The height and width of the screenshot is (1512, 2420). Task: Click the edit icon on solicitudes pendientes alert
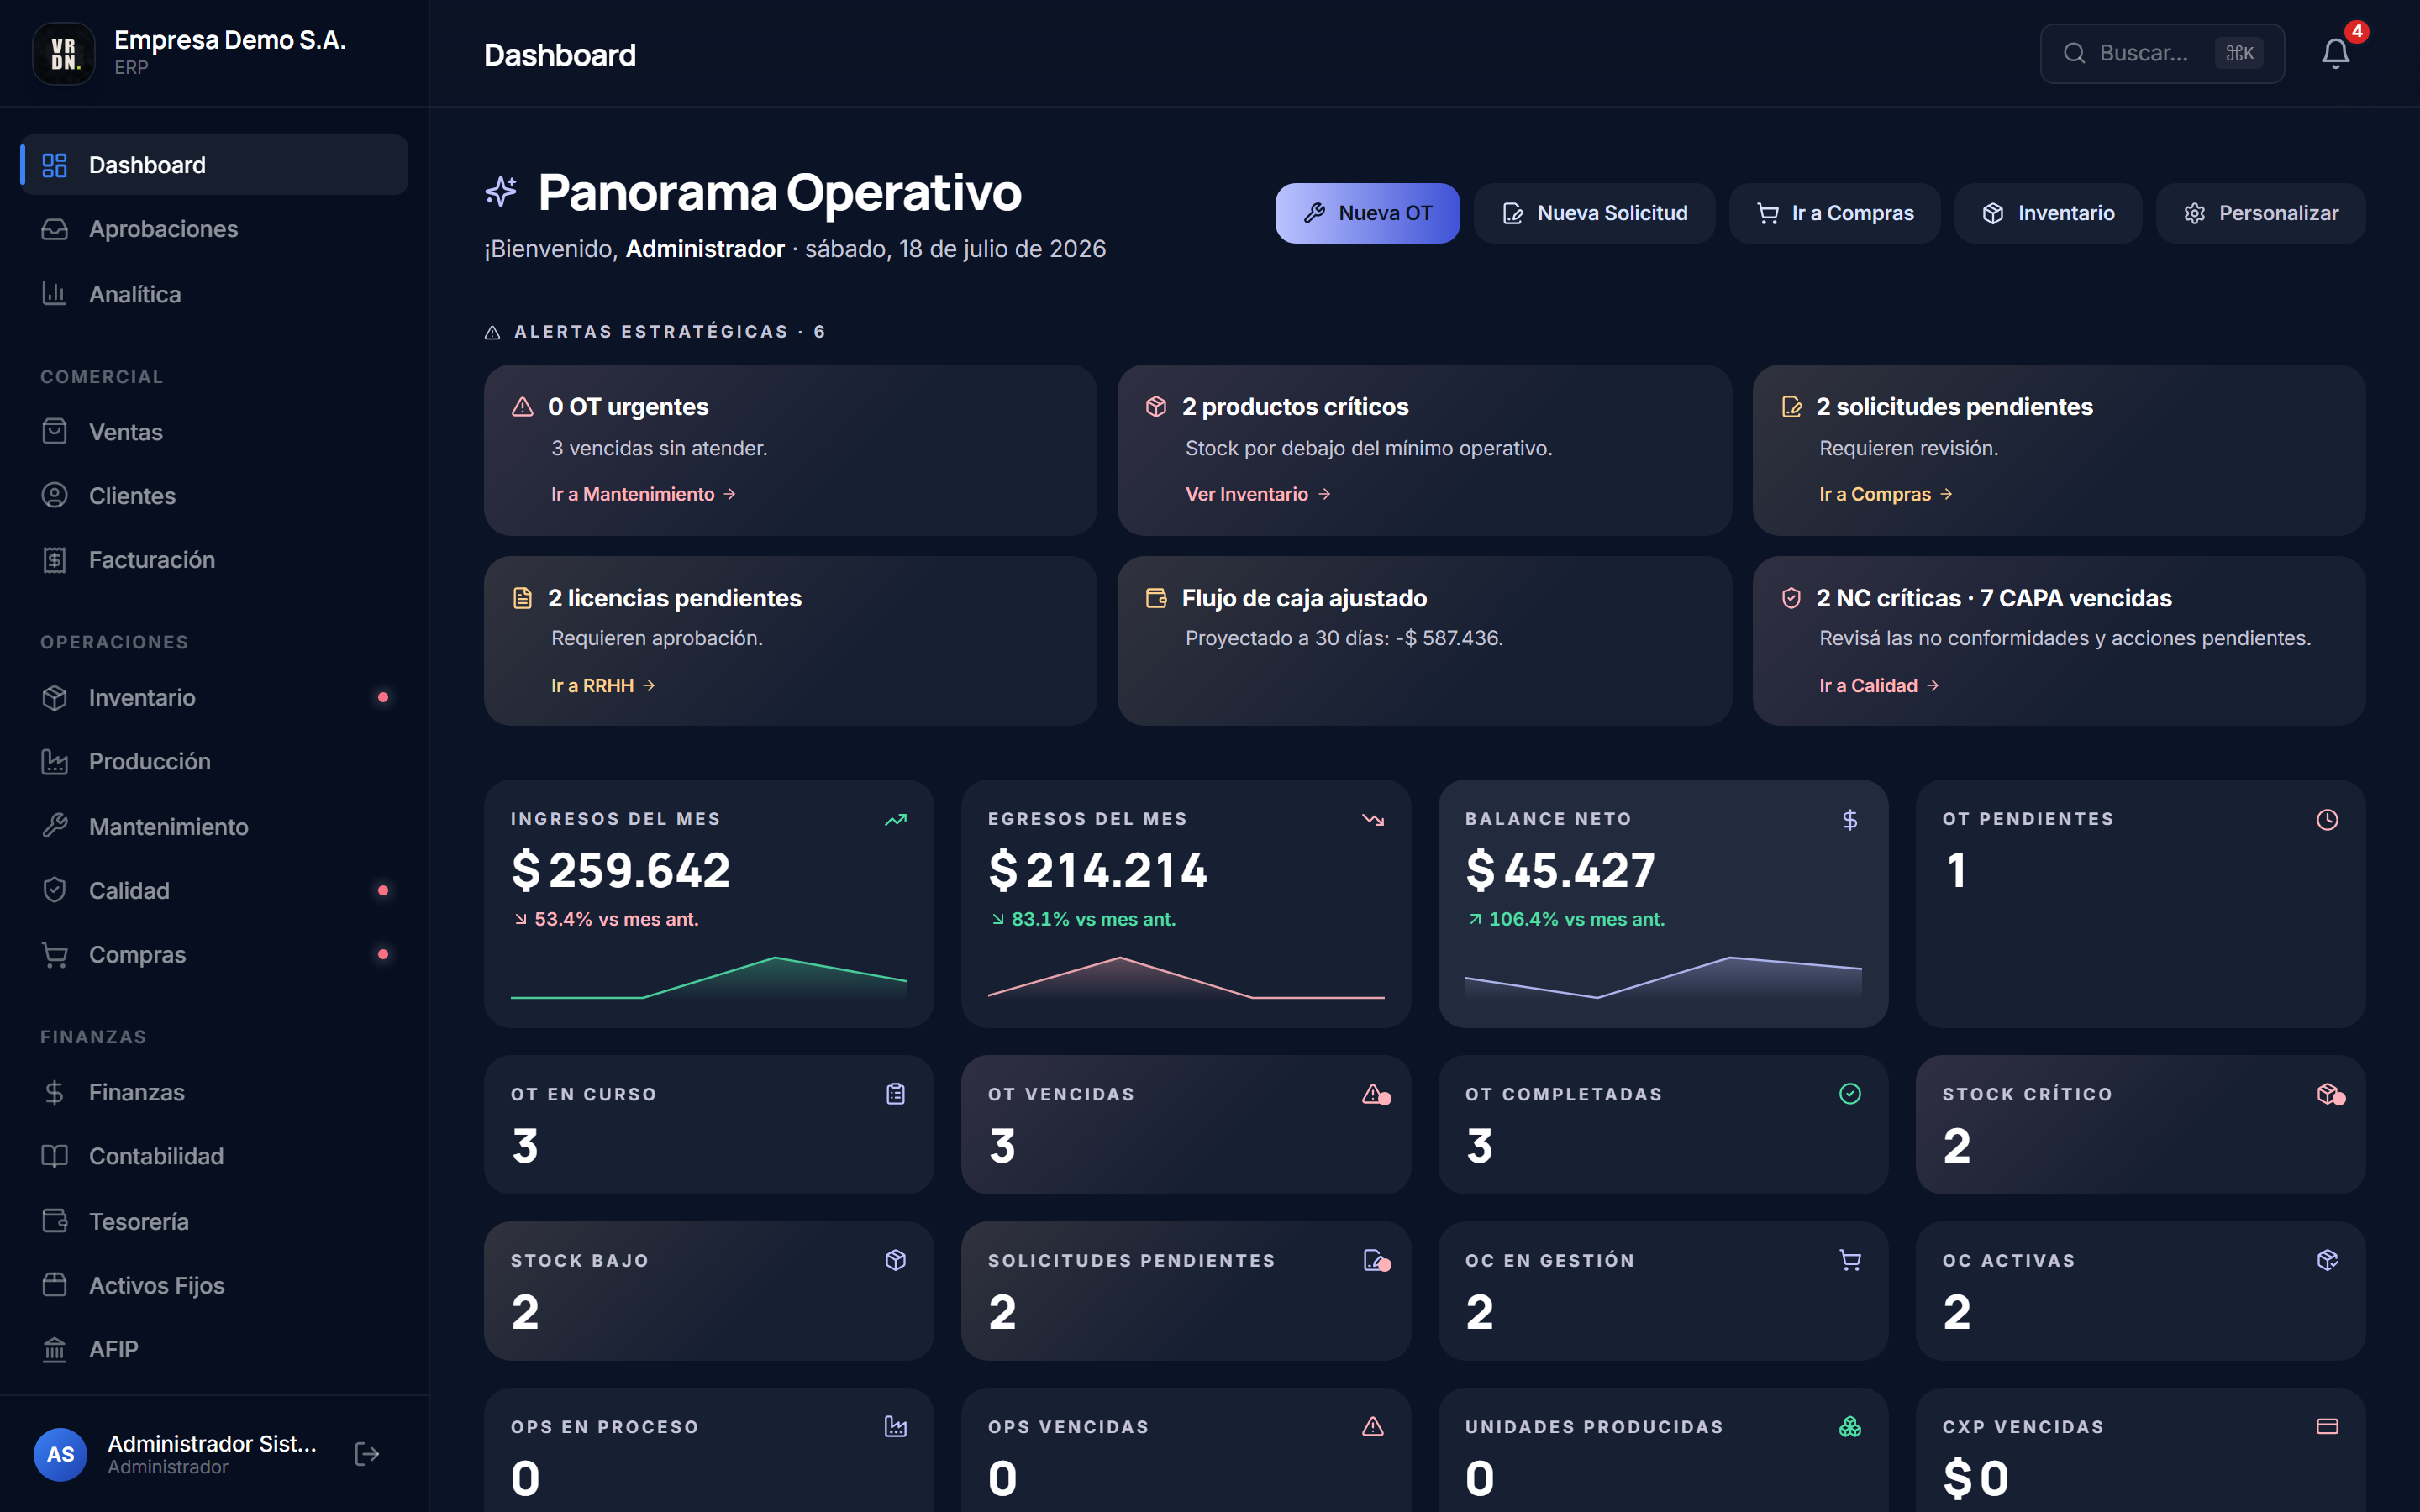(x=1792, y=407)
